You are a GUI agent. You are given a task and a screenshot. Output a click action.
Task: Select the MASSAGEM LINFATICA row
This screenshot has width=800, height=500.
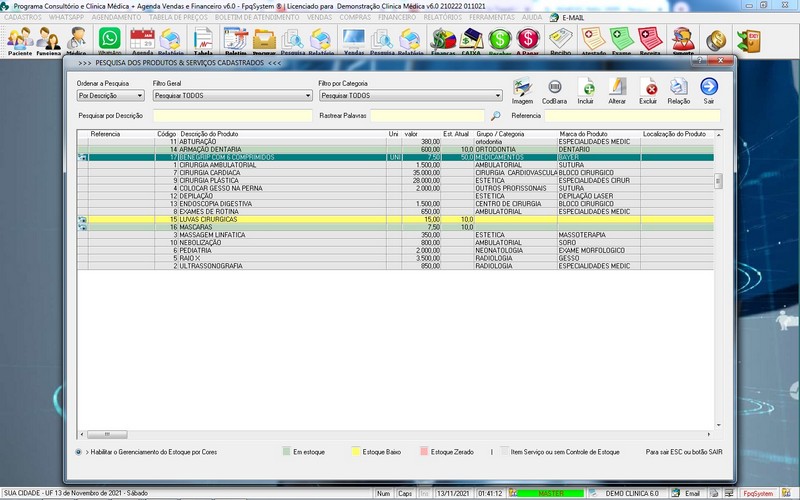click(x=395, y=235)
